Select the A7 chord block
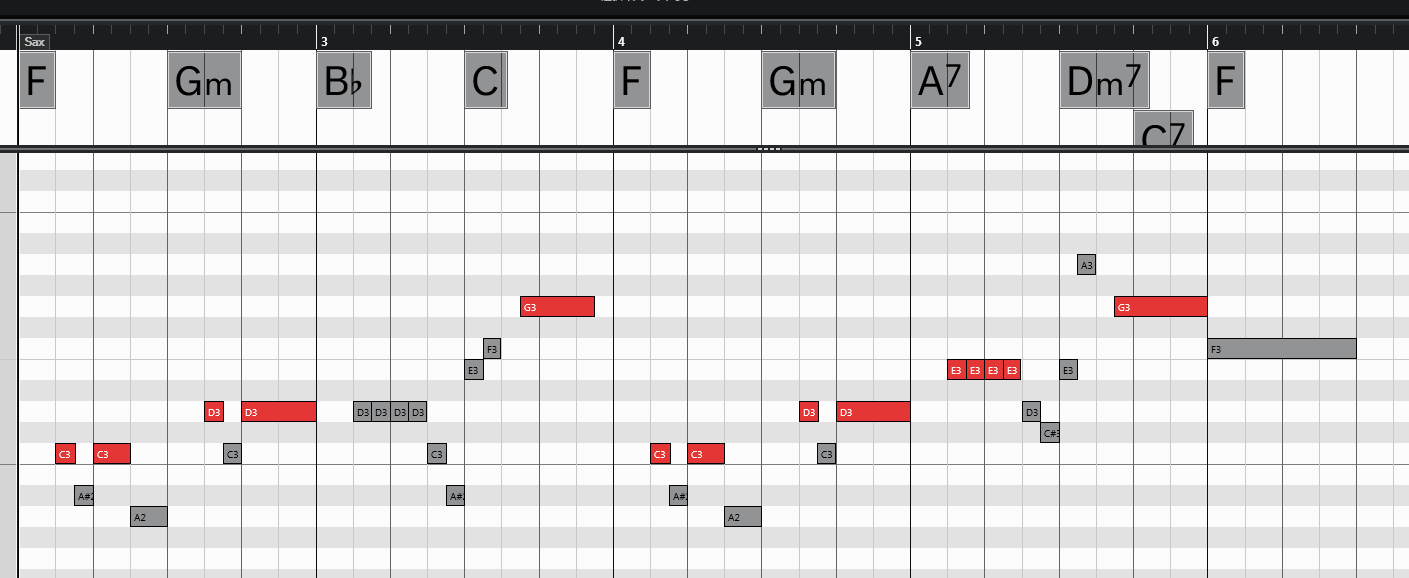Image resolution: width=1409 pixels, height=578 pixels. (940, 80)
